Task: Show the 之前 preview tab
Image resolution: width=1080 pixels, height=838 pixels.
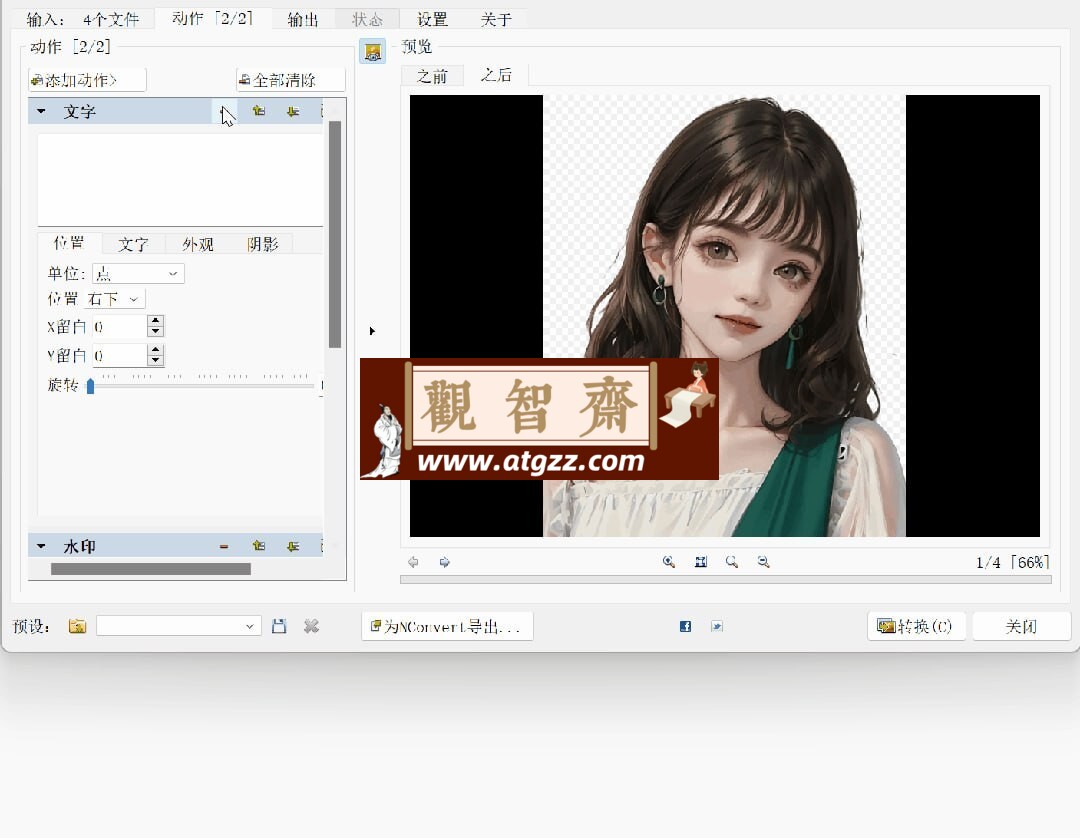Action: pos(432,76)
